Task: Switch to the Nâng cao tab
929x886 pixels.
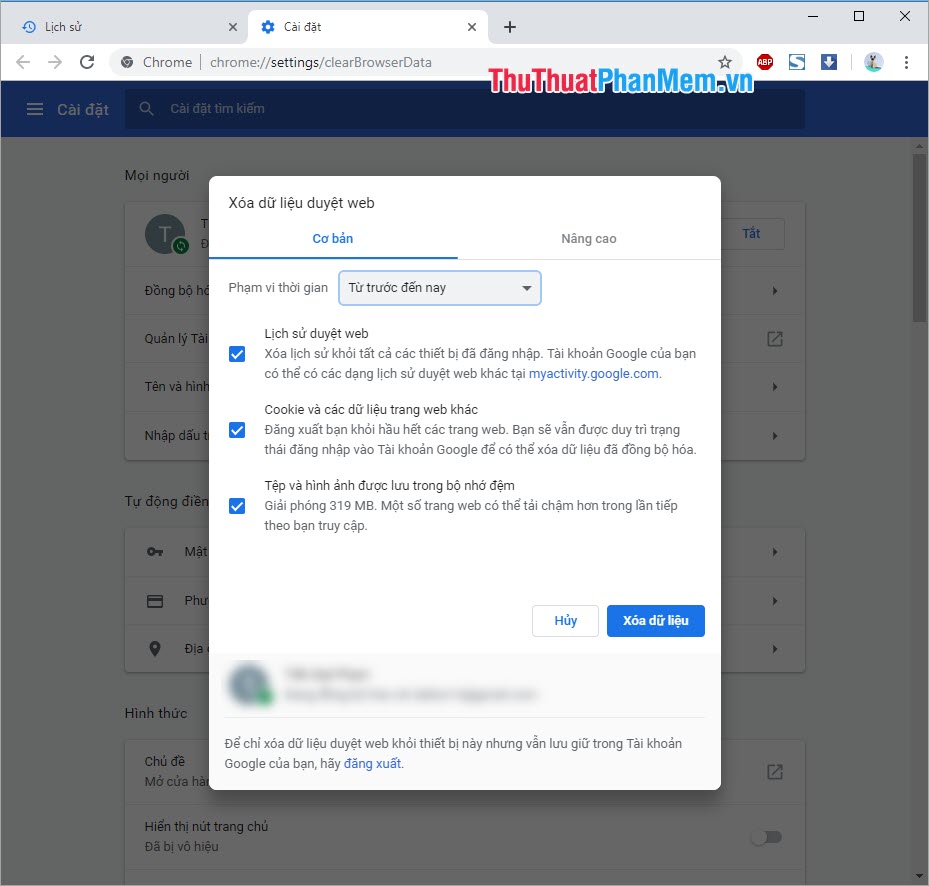Action: (589, 239)
